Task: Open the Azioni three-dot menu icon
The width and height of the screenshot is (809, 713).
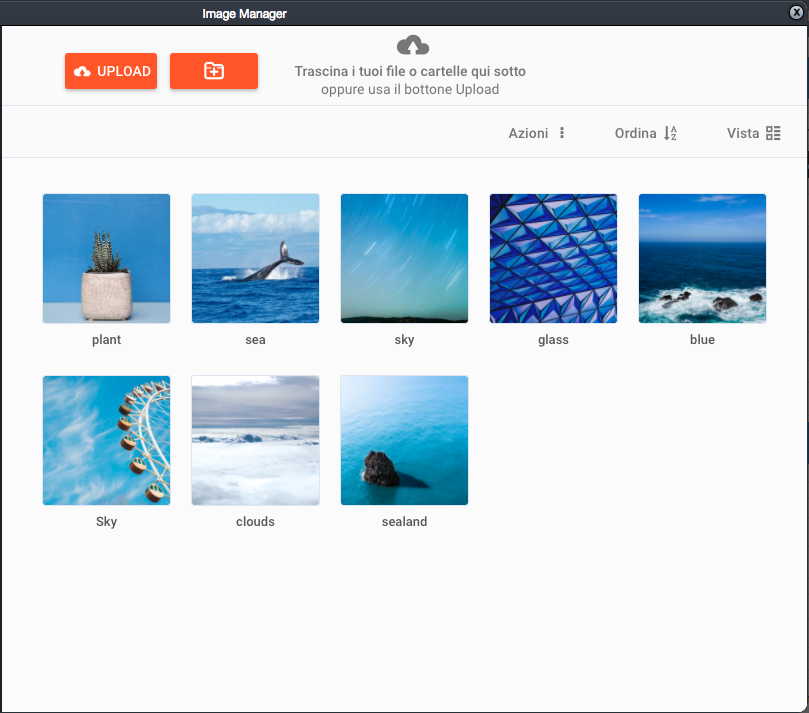Action: 562,132
